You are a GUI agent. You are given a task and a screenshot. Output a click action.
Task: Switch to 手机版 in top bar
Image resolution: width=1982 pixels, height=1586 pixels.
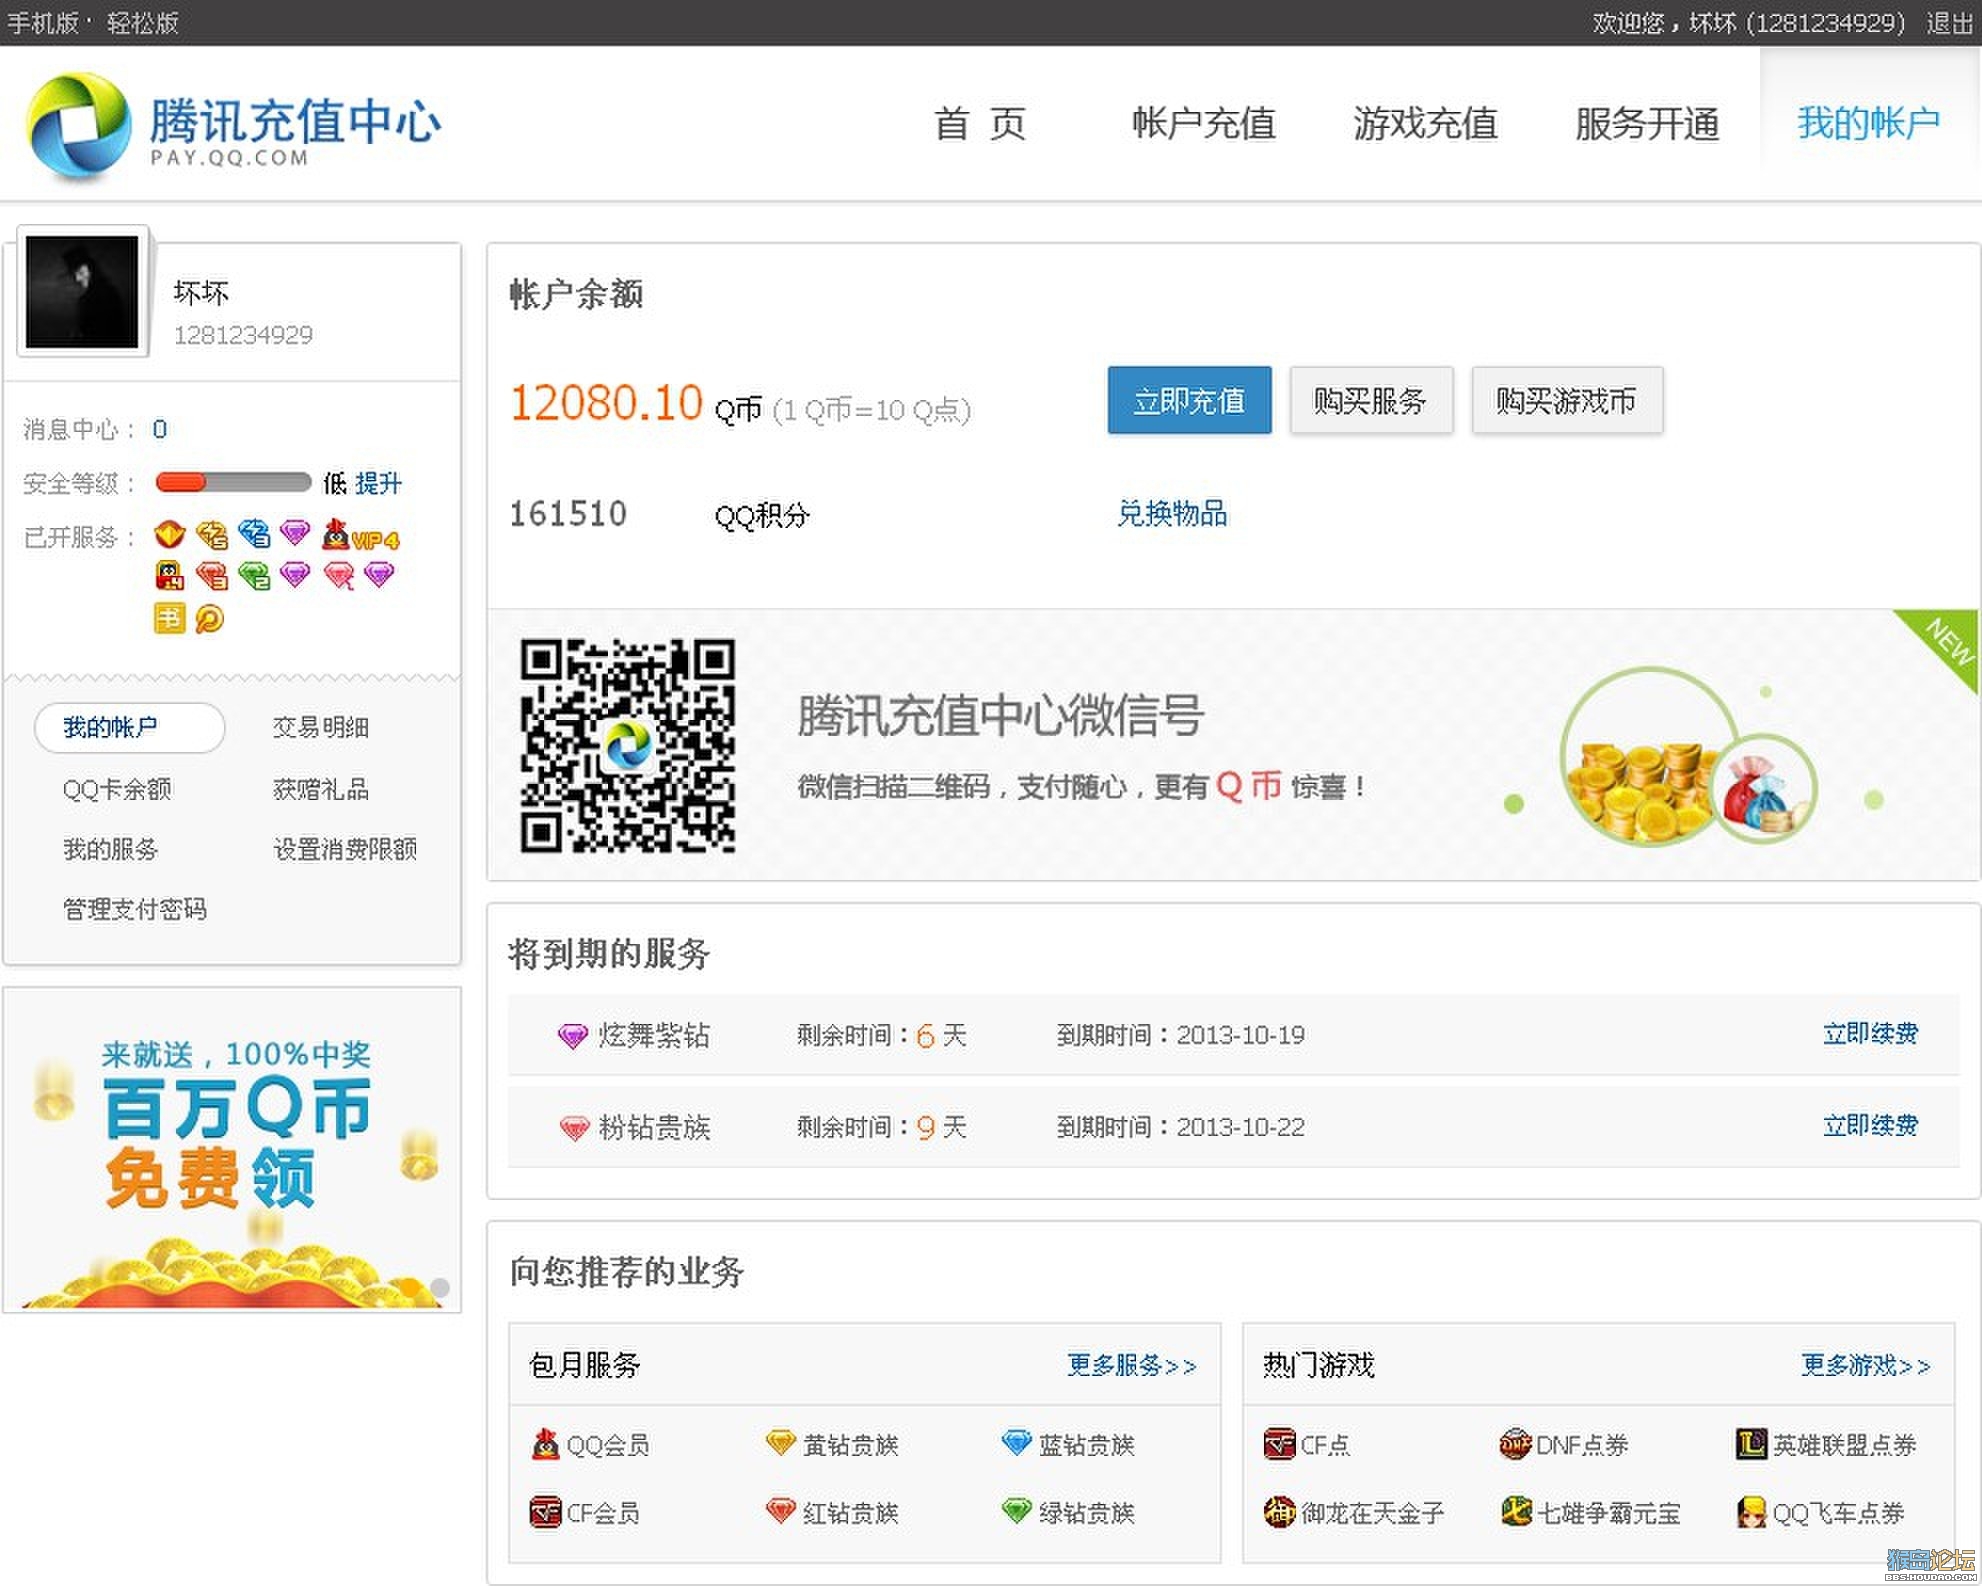coord(43,22)
